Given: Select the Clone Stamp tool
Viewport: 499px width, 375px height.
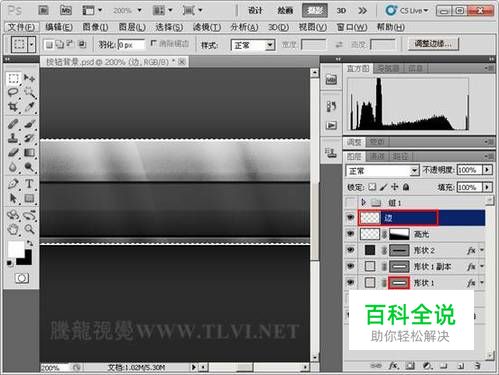Looking at the screenshot, I should (x=13, y=138).
